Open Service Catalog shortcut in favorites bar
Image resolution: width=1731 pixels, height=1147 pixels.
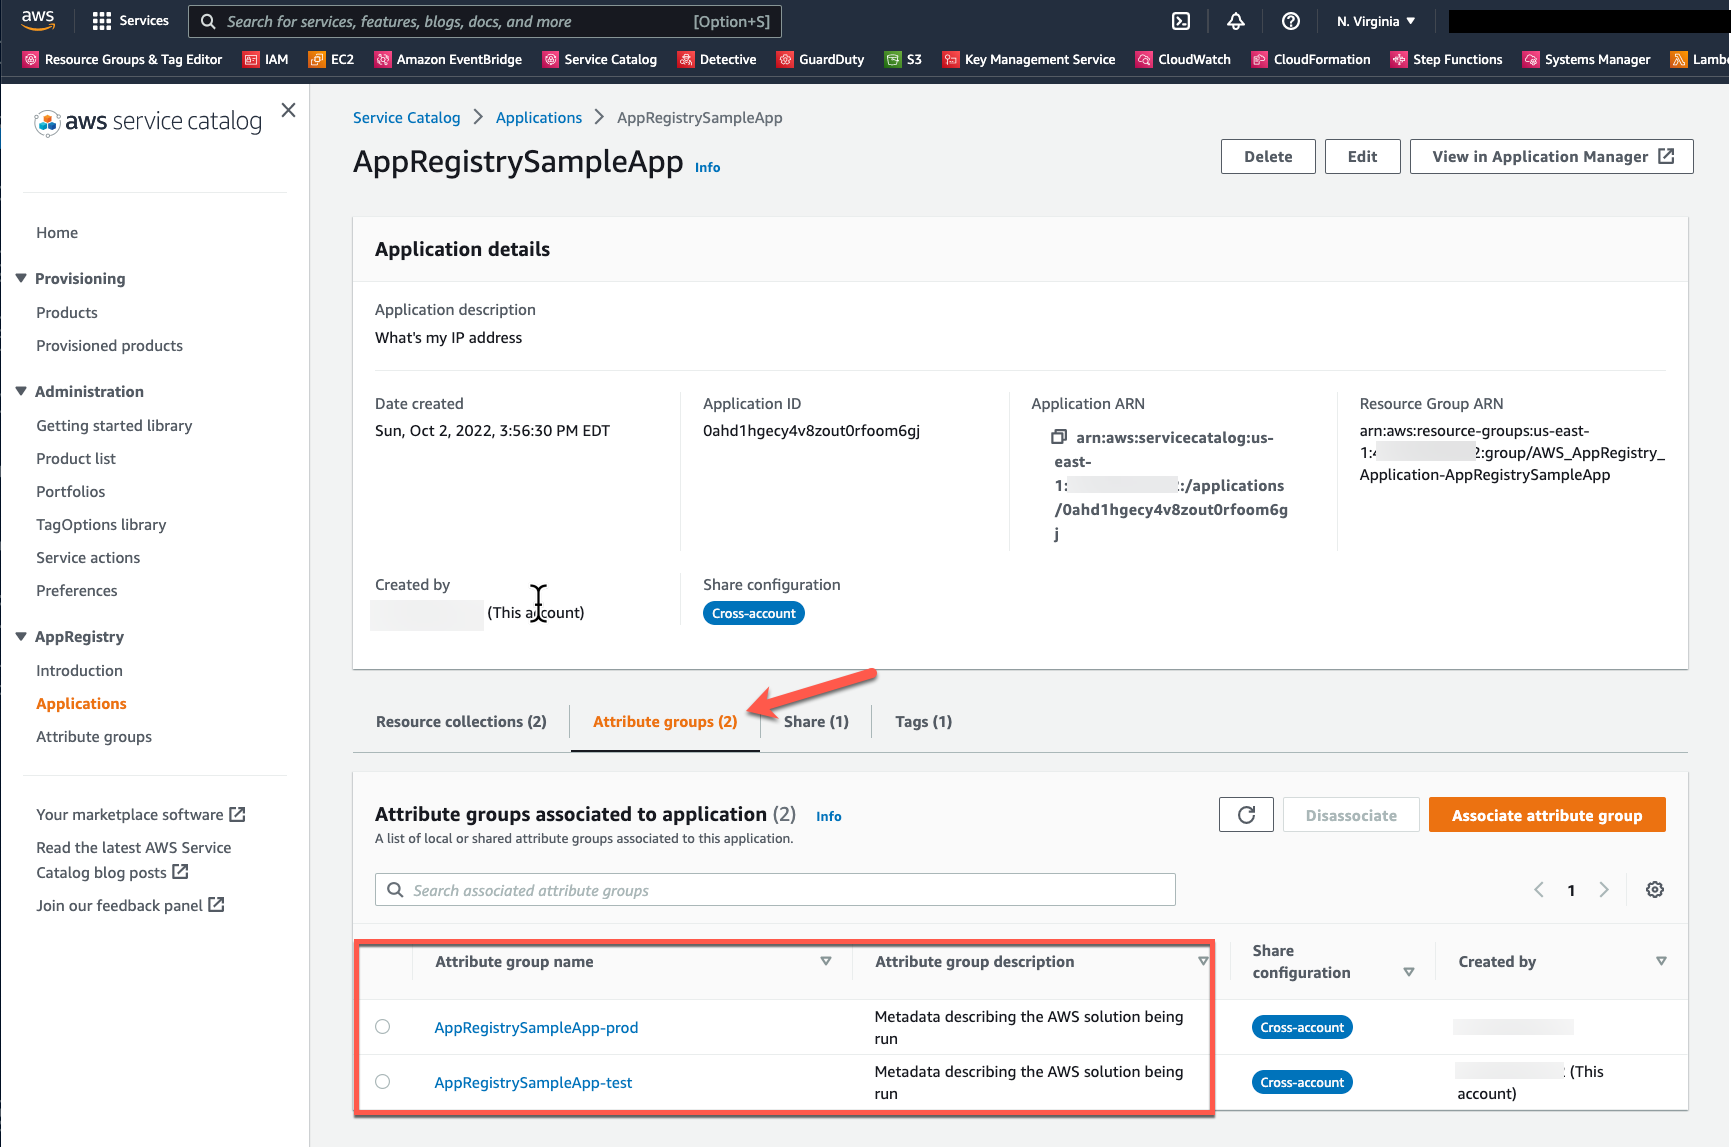pyautogui.click(x=600, y=59)
